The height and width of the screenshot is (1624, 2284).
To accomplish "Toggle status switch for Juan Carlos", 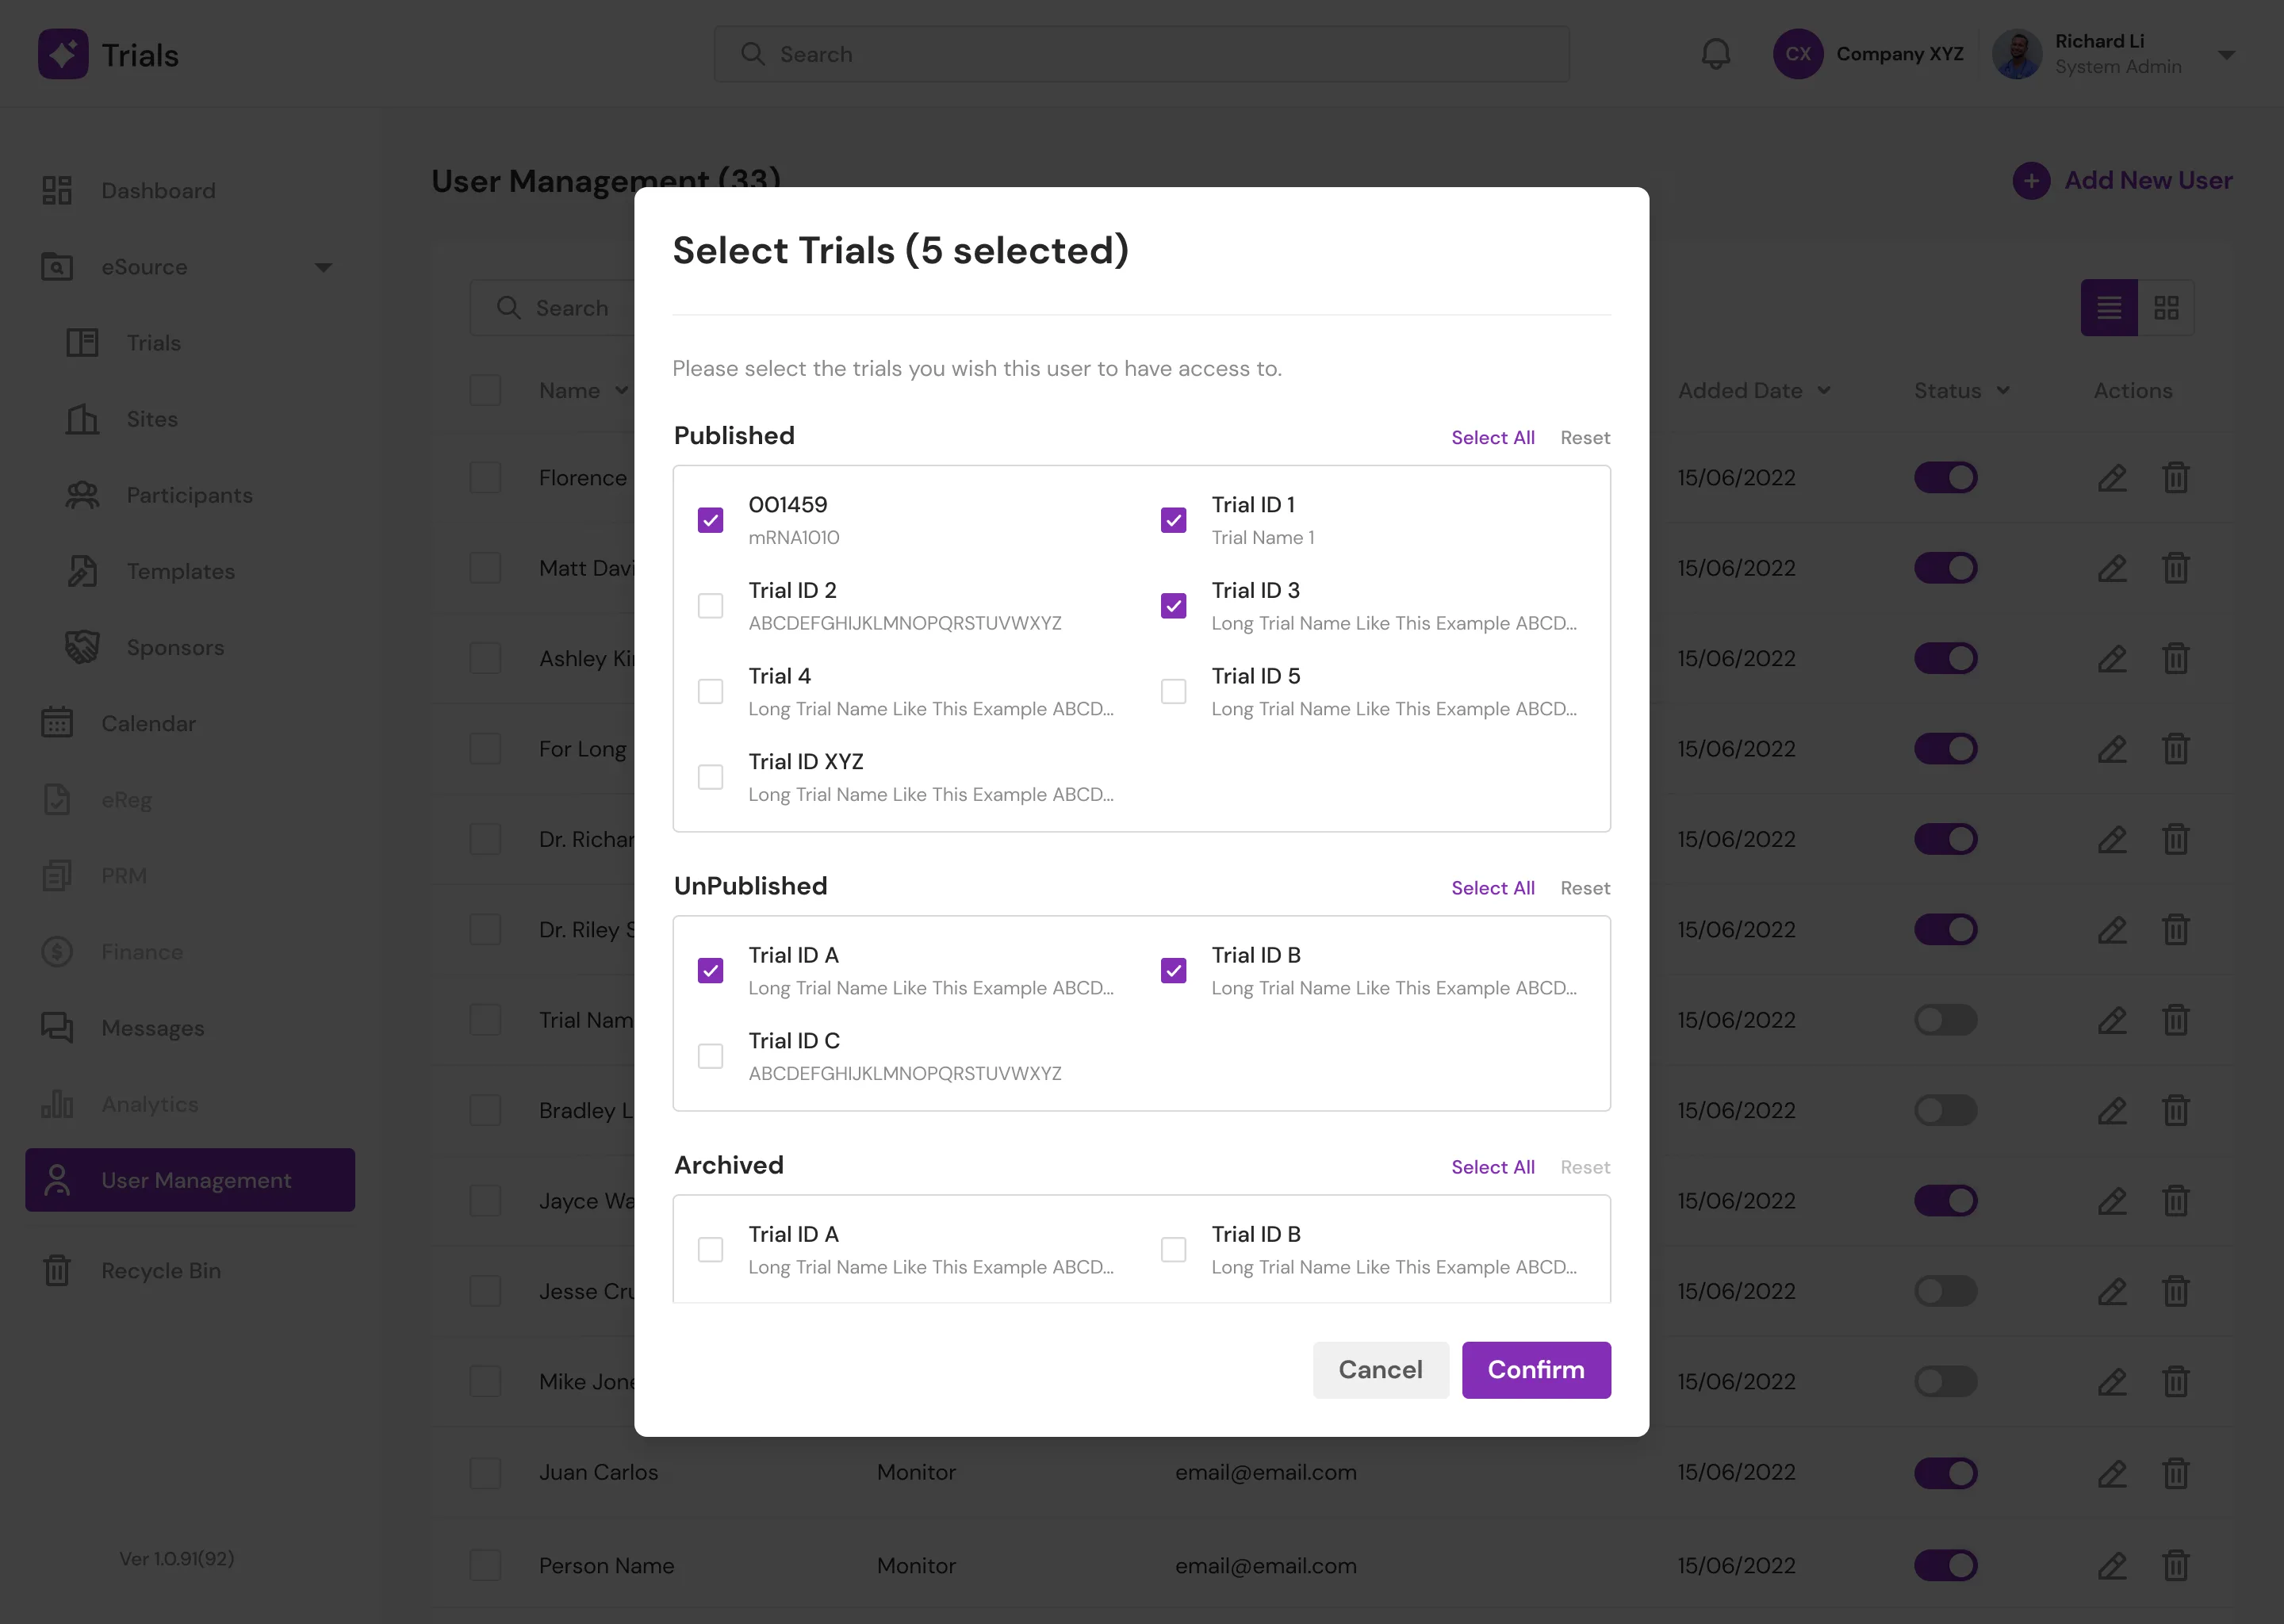I will tap(1945, 1473).
